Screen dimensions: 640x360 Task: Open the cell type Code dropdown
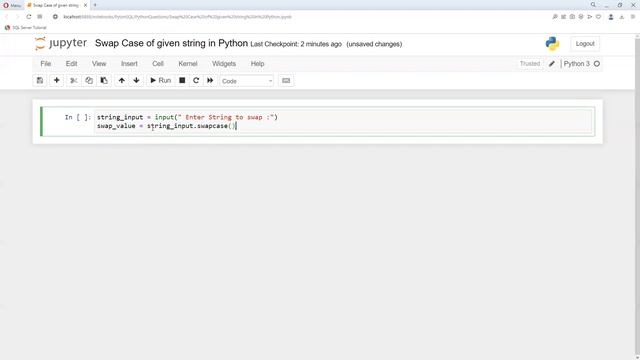click(x=247, y=81)
